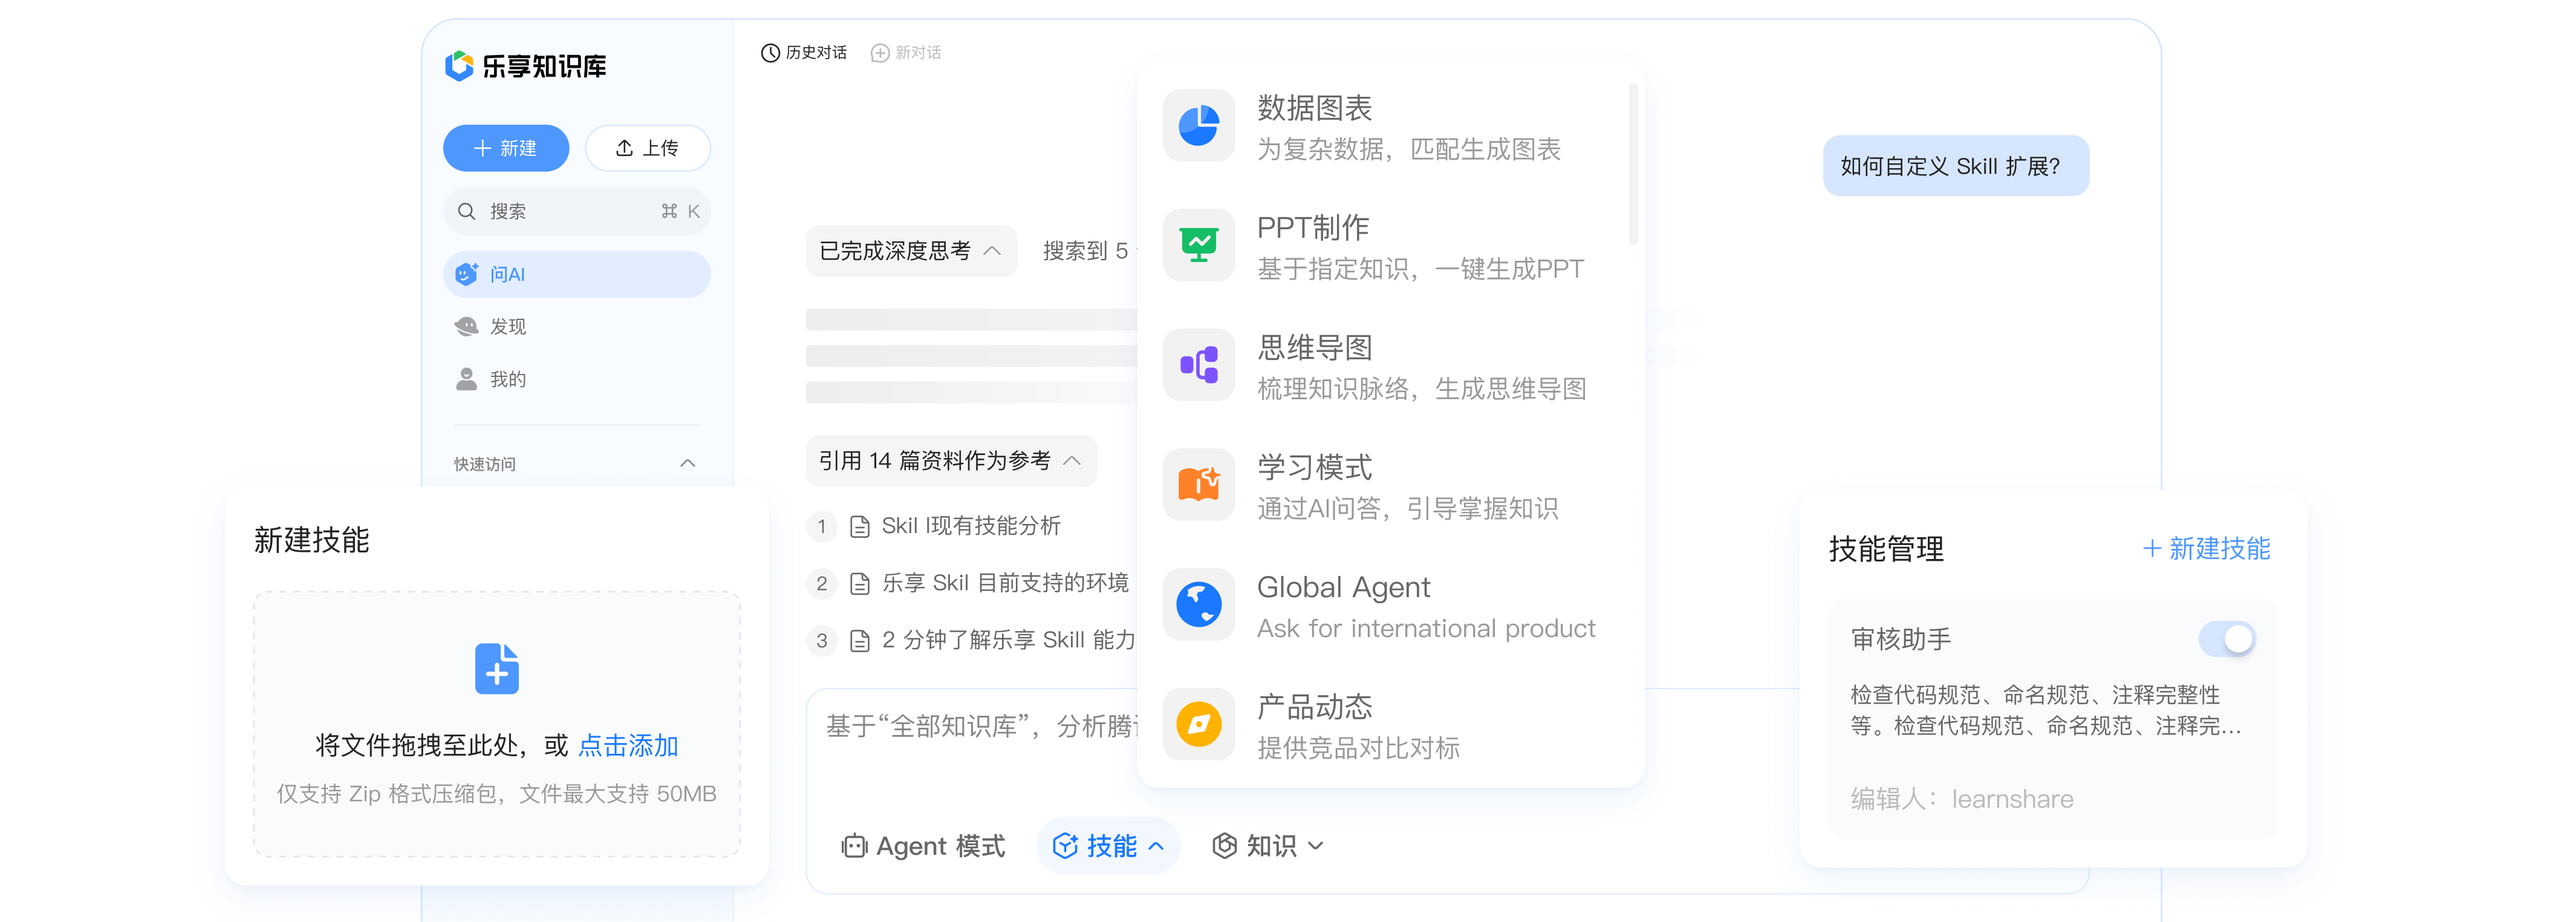Collapse the 技能 dropdown menu

point(1108,846)
